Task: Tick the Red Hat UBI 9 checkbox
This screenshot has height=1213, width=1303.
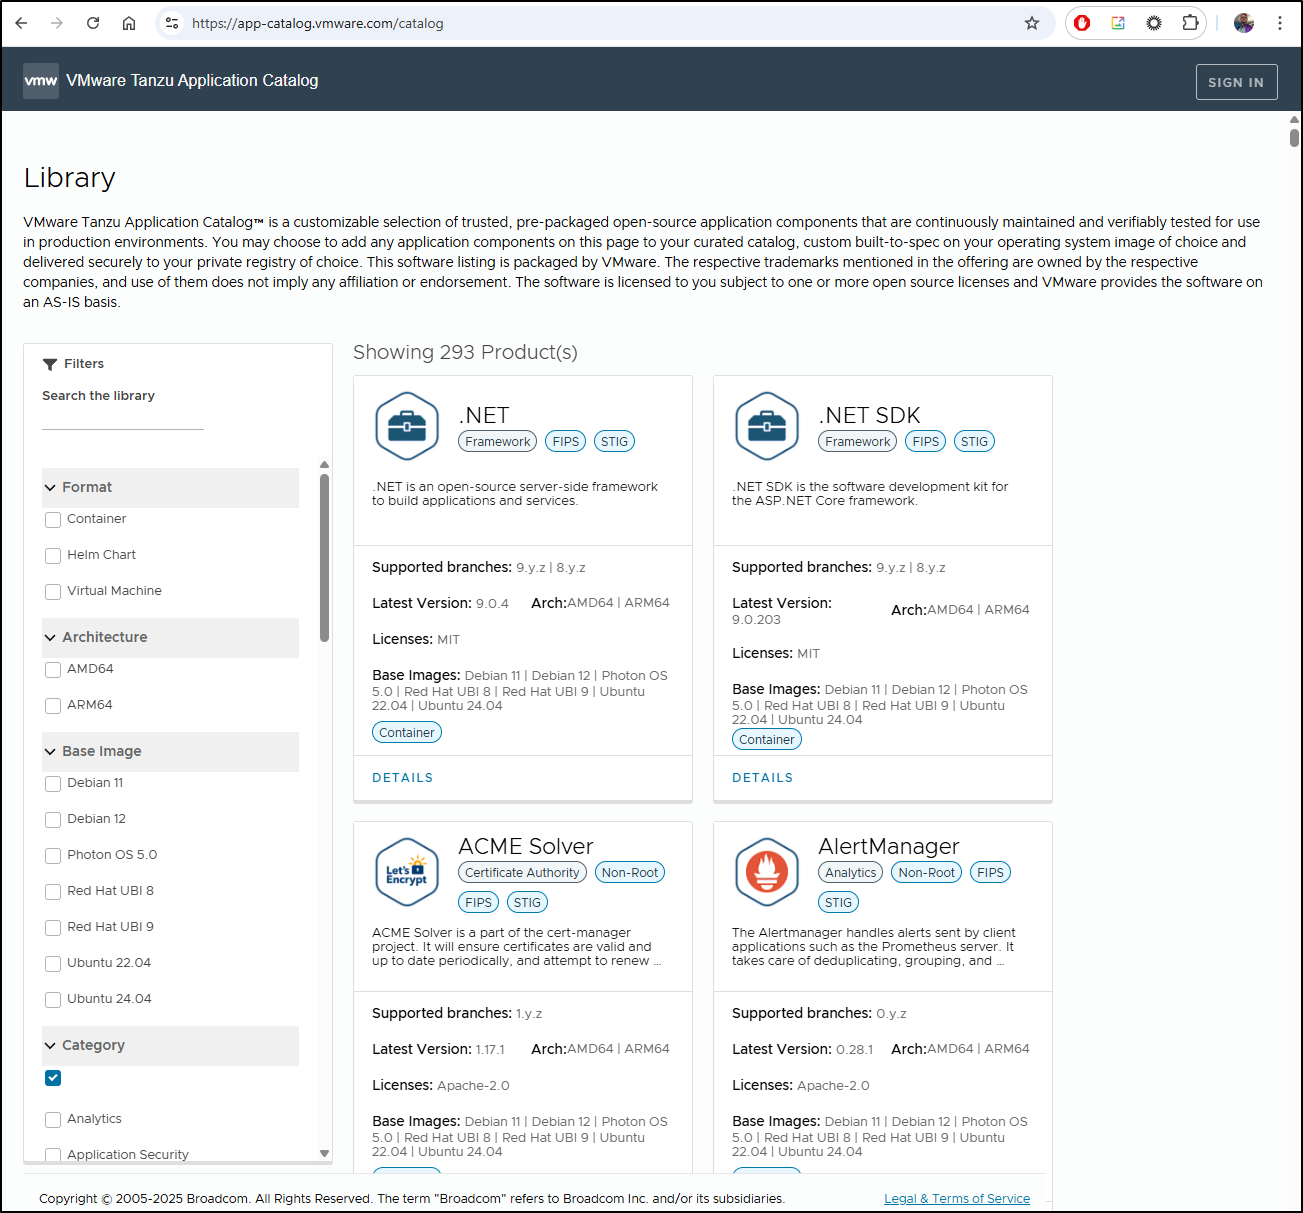Action: coord(53,928)
